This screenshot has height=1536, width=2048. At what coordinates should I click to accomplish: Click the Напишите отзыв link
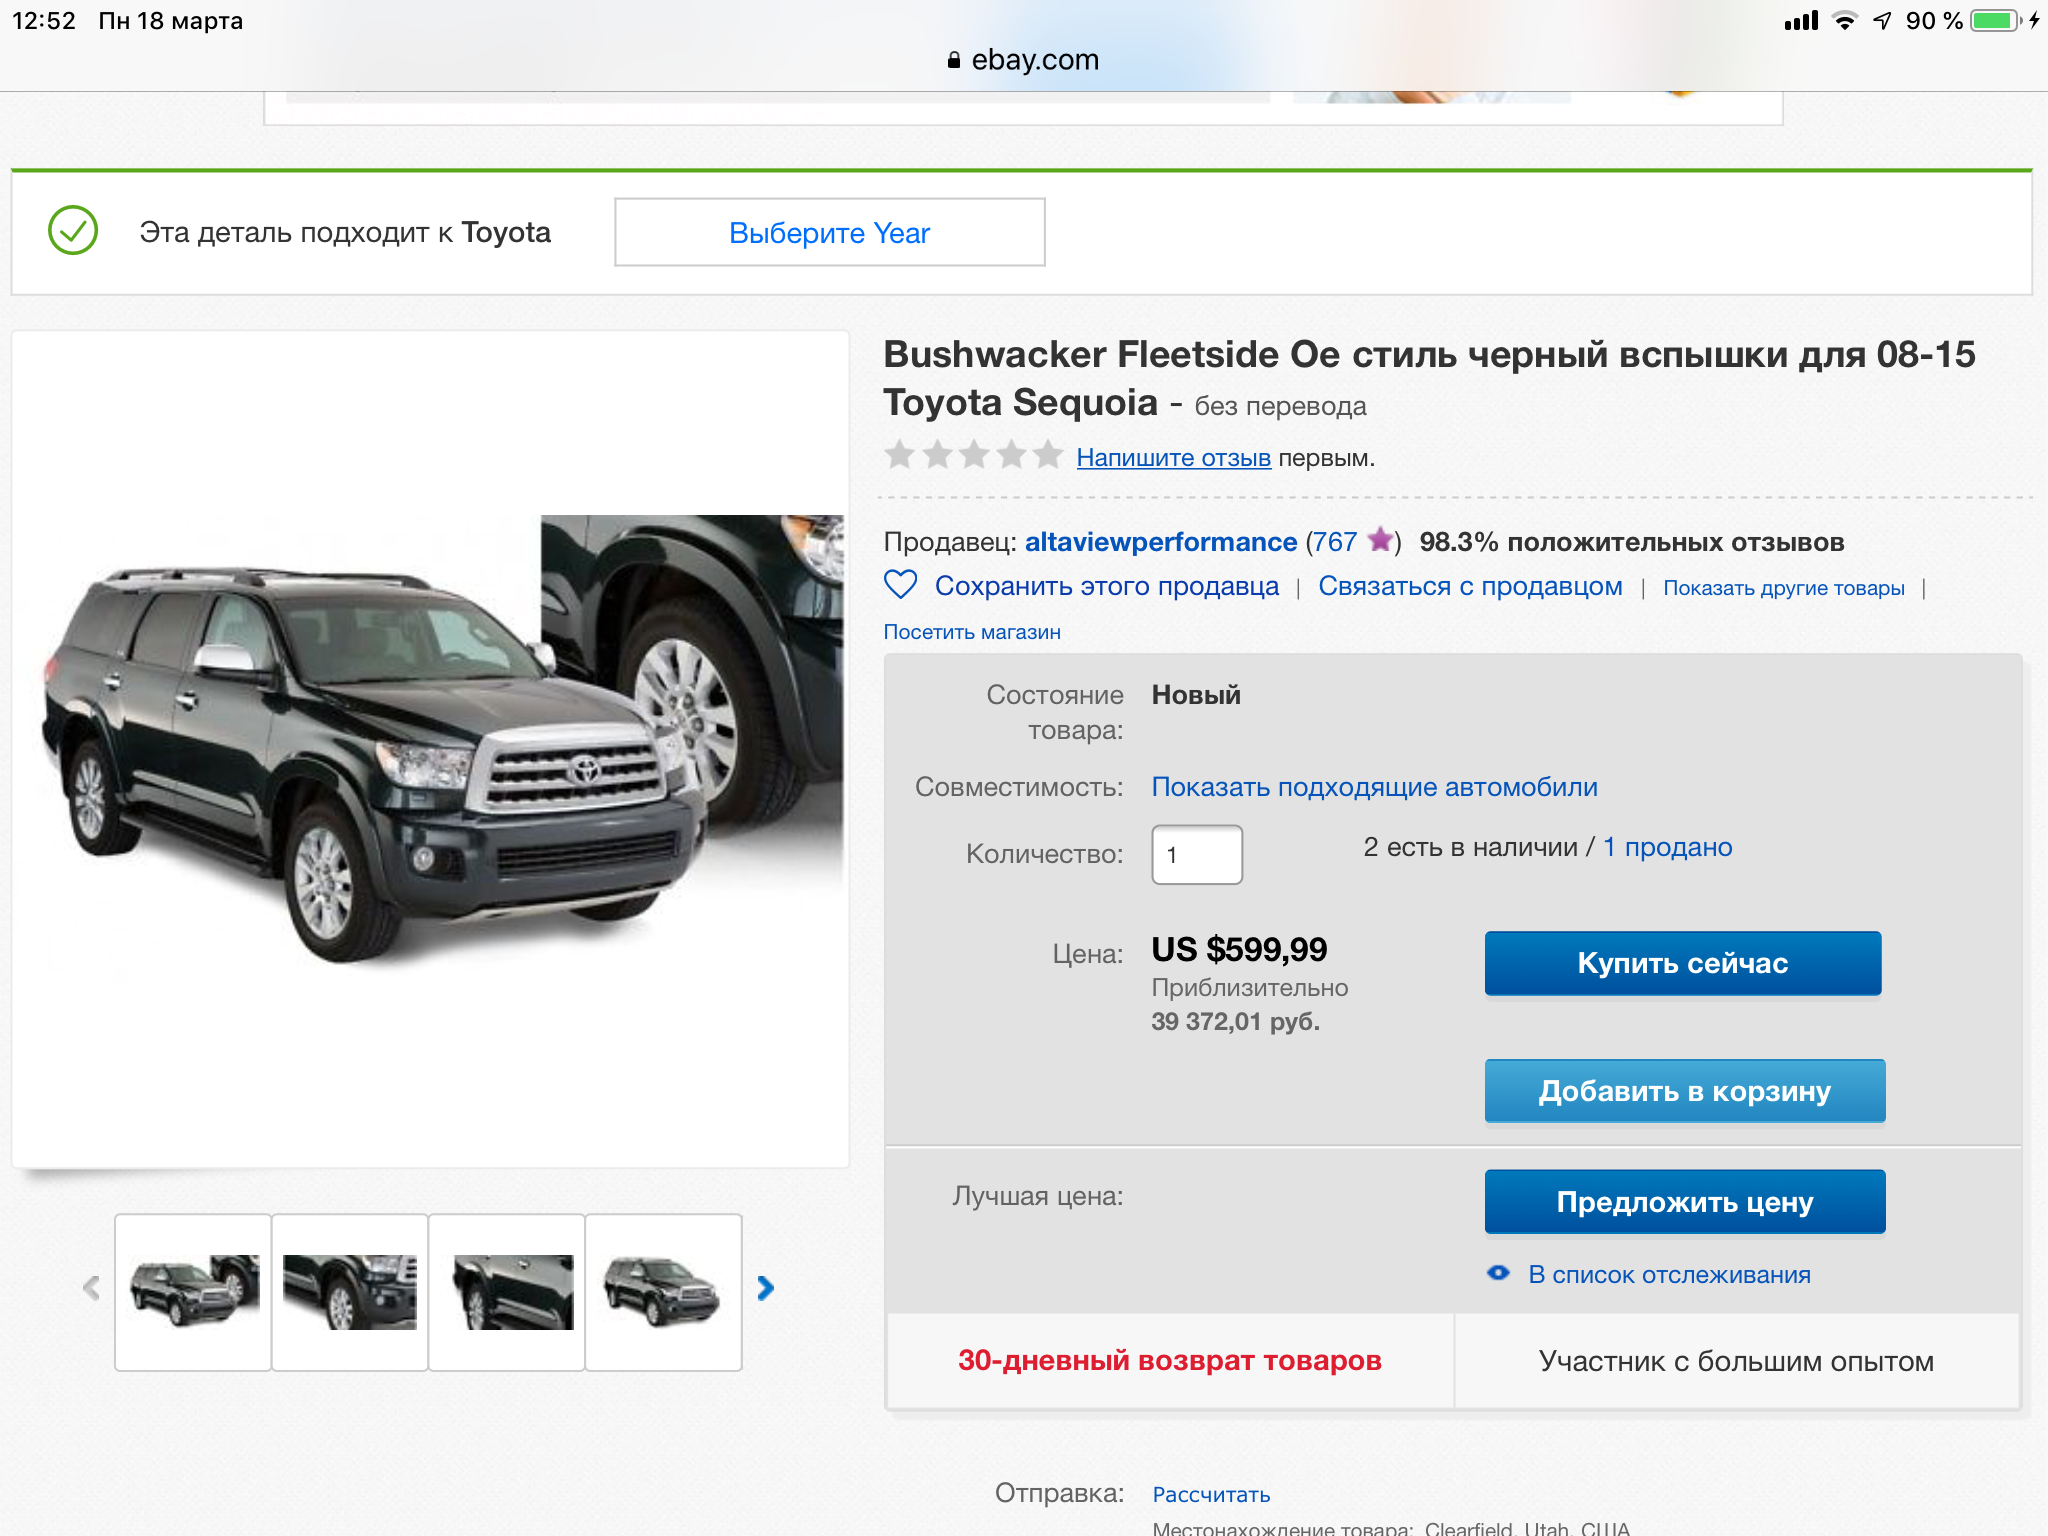point(1174,458)
